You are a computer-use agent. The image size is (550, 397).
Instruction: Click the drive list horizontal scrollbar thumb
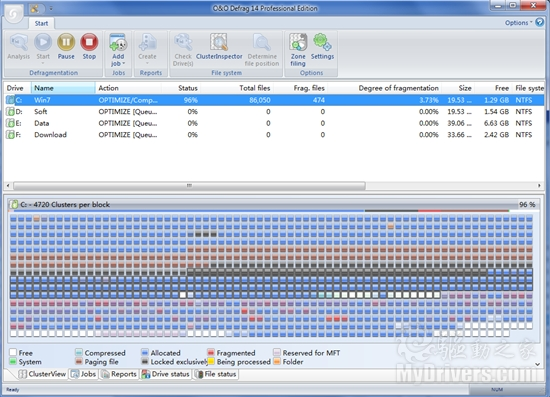pos(189,186)
